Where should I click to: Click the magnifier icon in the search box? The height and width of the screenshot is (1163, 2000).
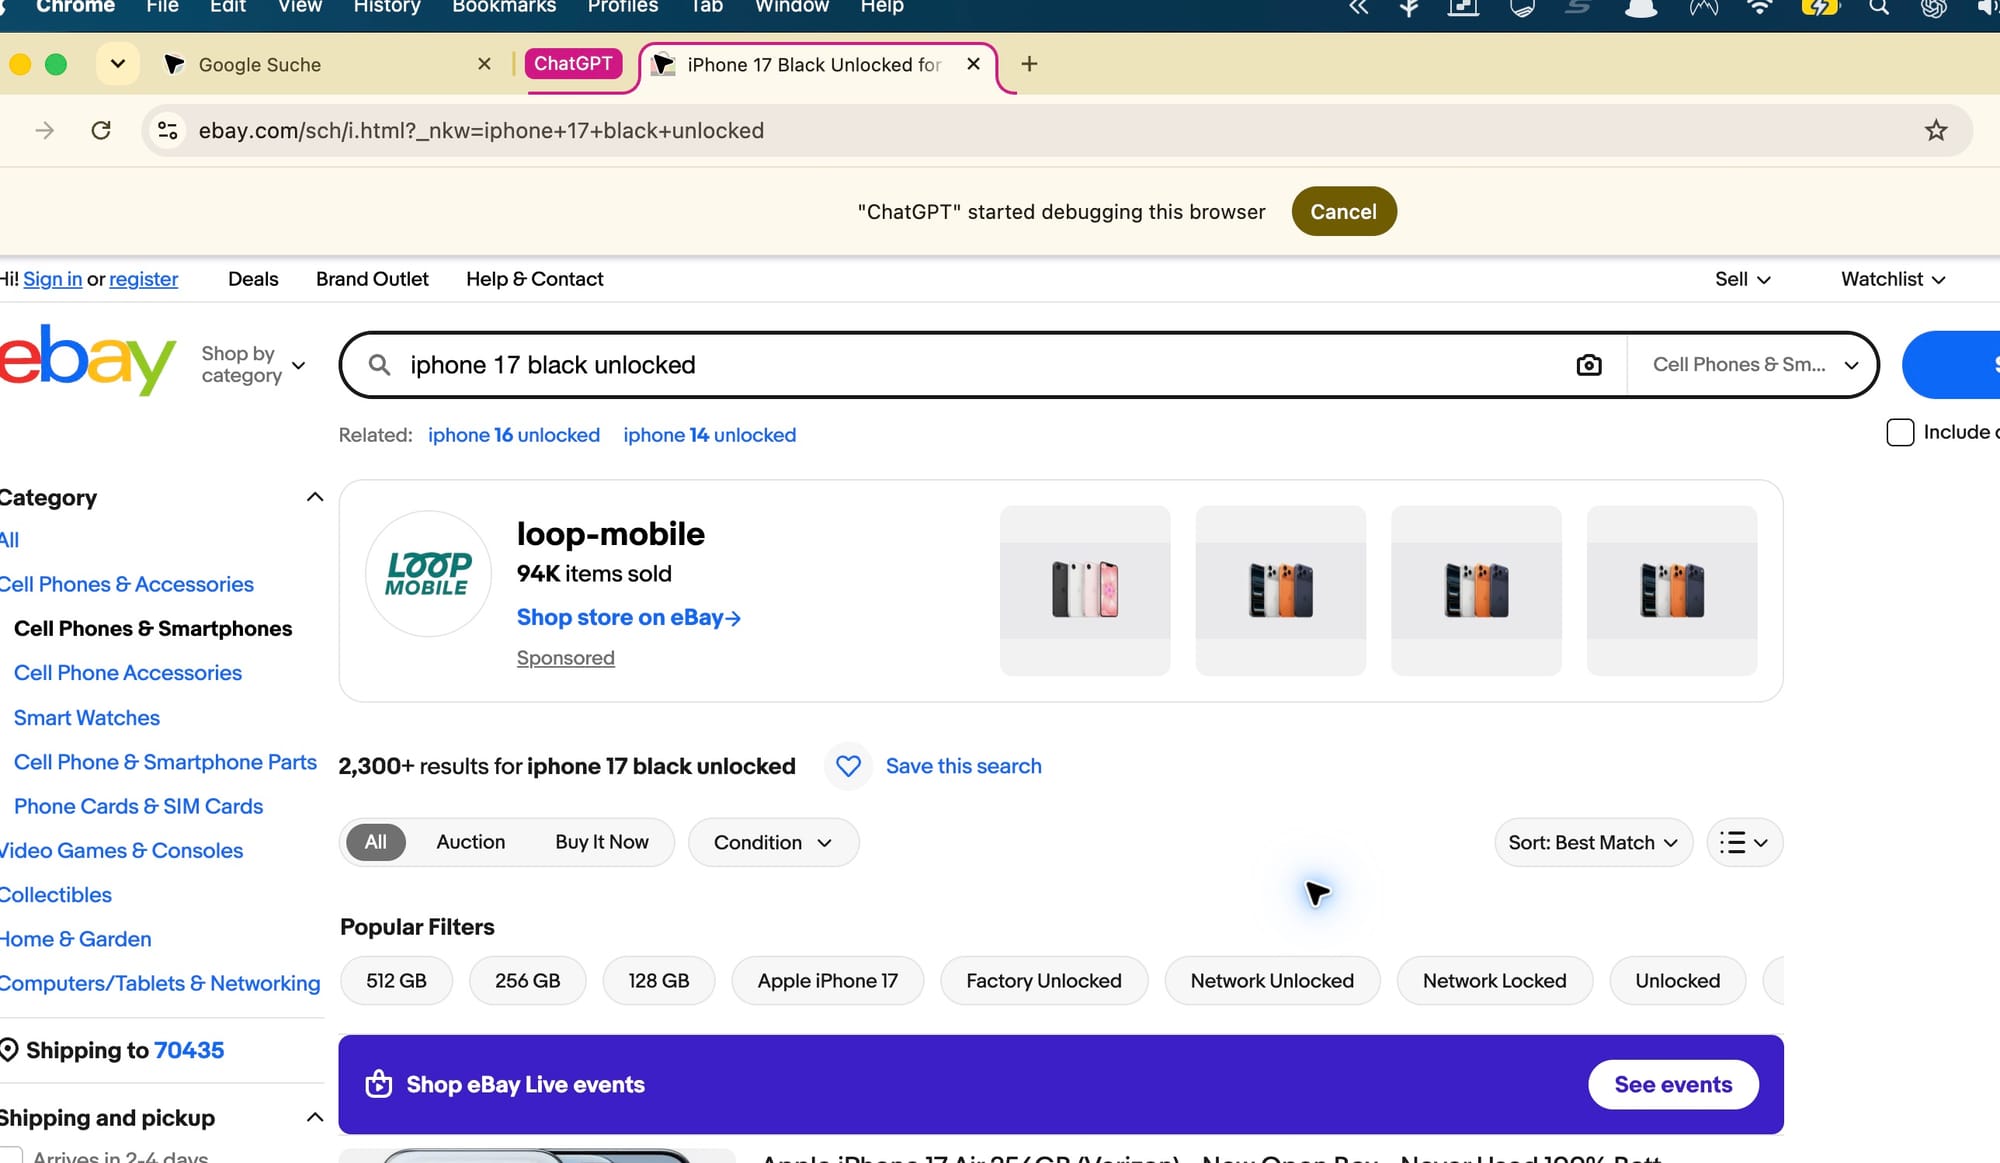click(379, 365)
